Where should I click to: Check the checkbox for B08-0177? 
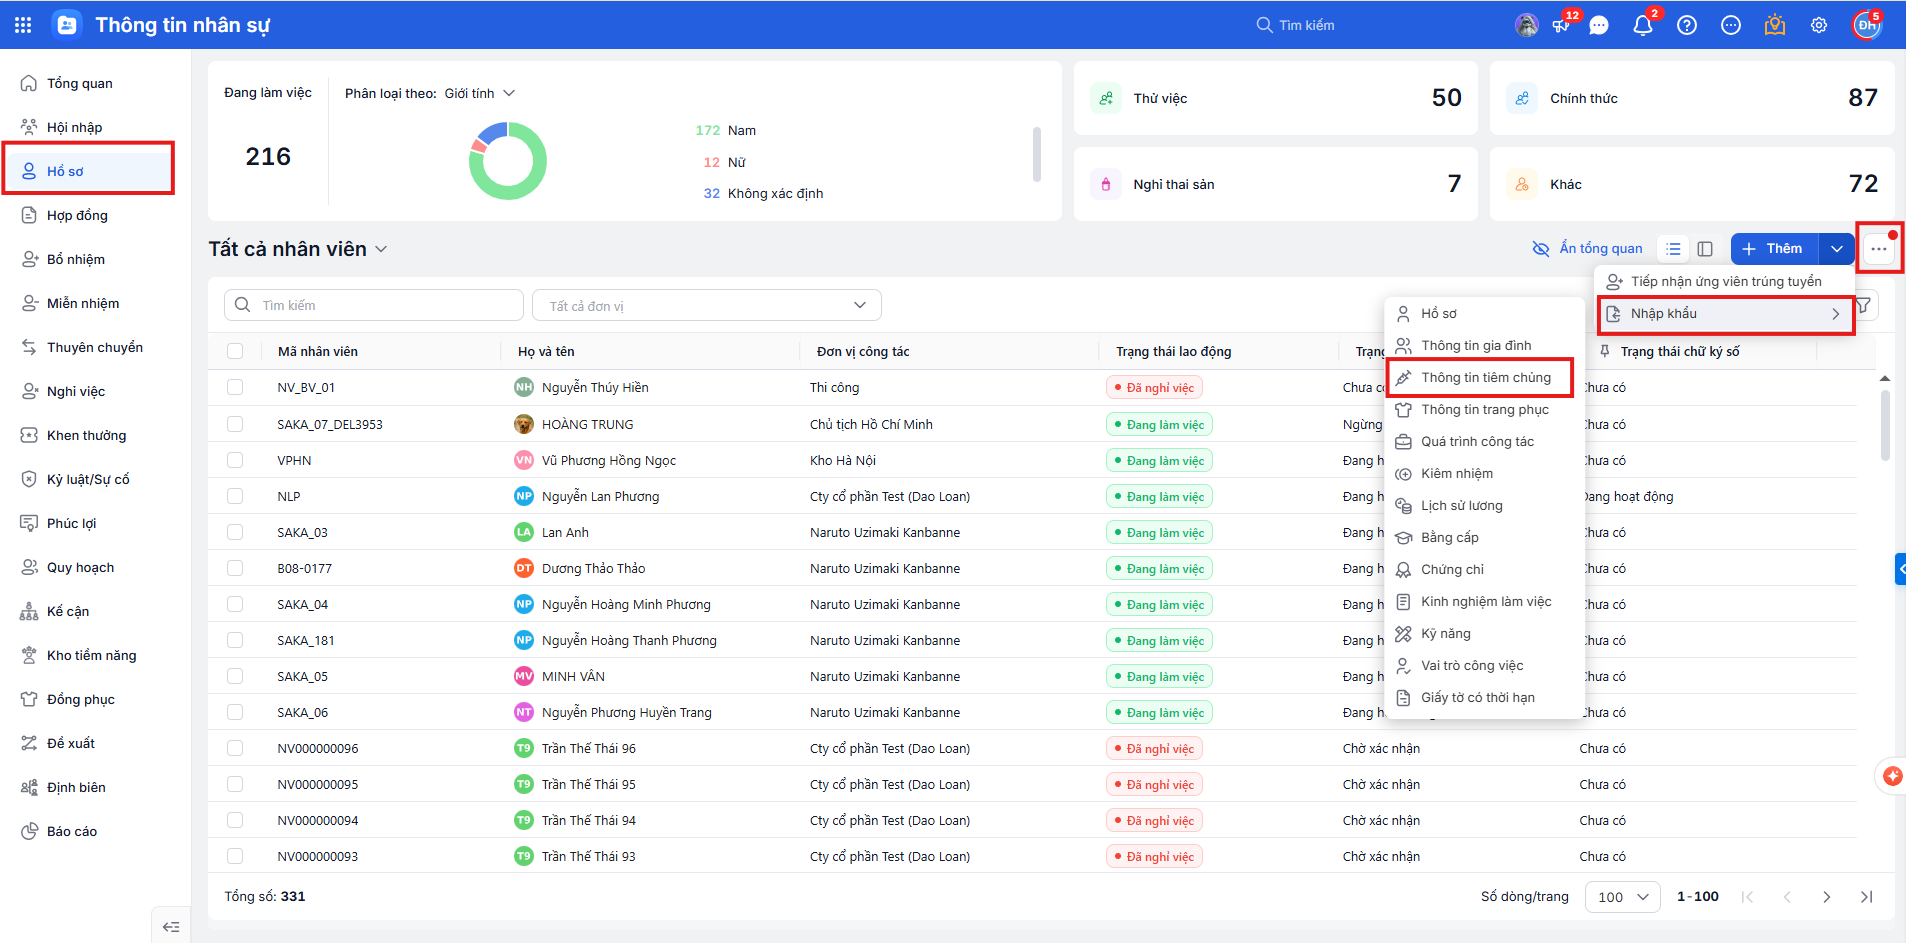click(x=235, y=568)
